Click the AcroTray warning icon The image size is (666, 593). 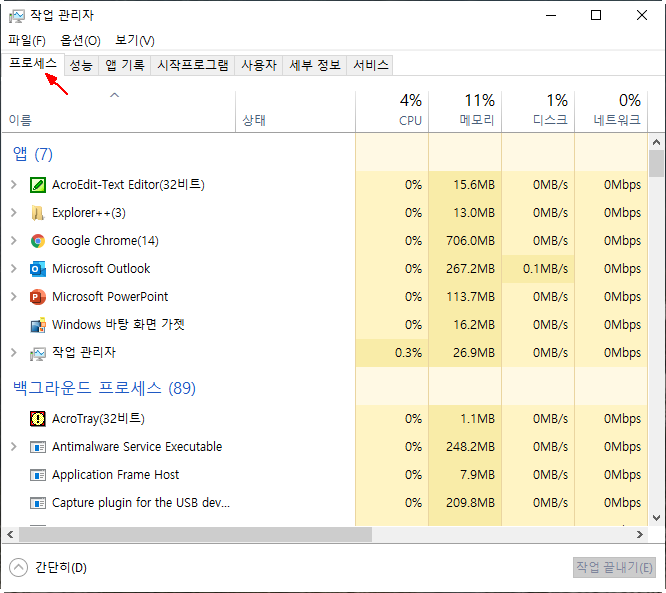pos(38,419)
